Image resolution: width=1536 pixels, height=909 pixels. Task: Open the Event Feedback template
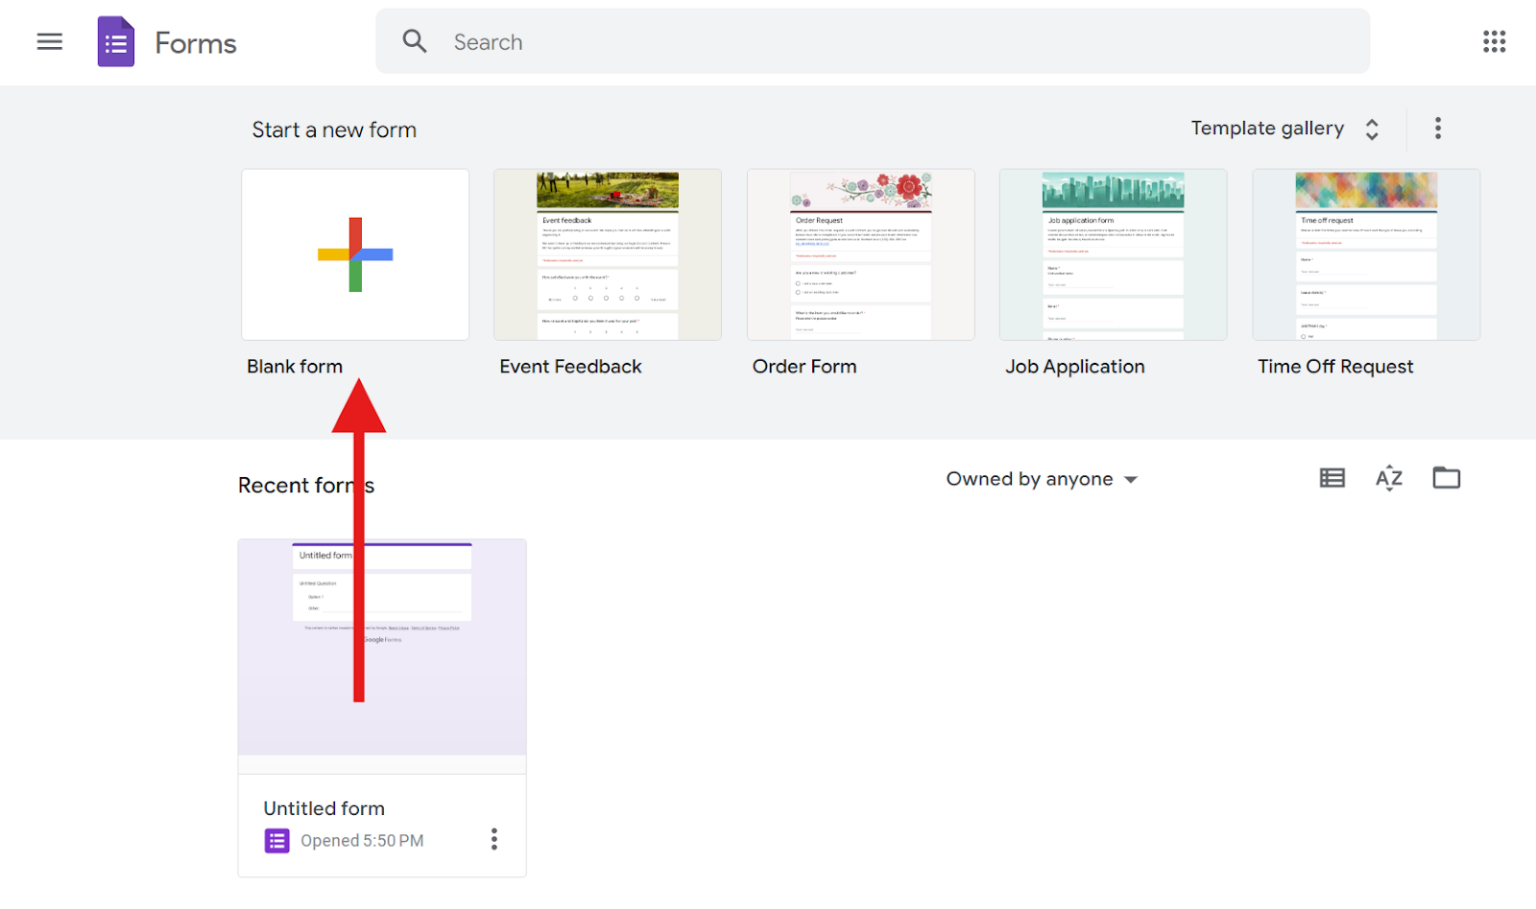[x=607, y=254]
